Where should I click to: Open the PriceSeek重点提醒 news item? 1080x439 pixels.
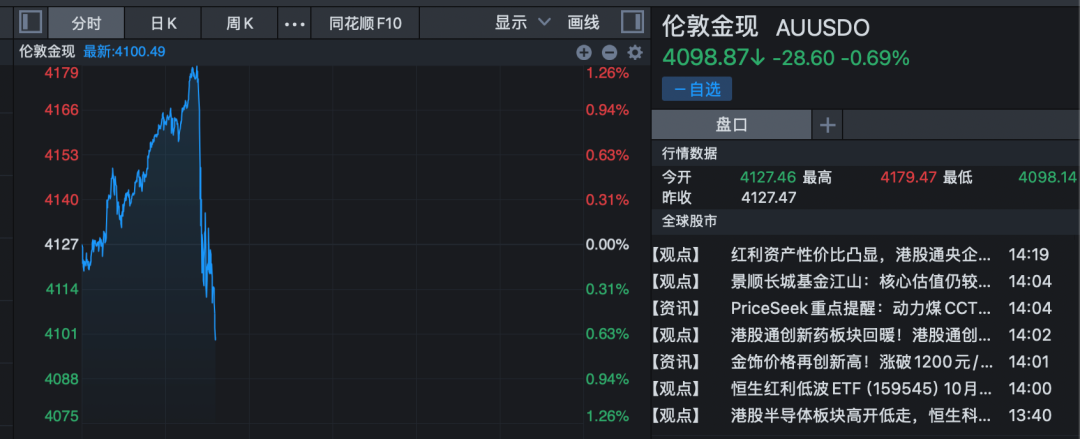(x=861, y=308)
